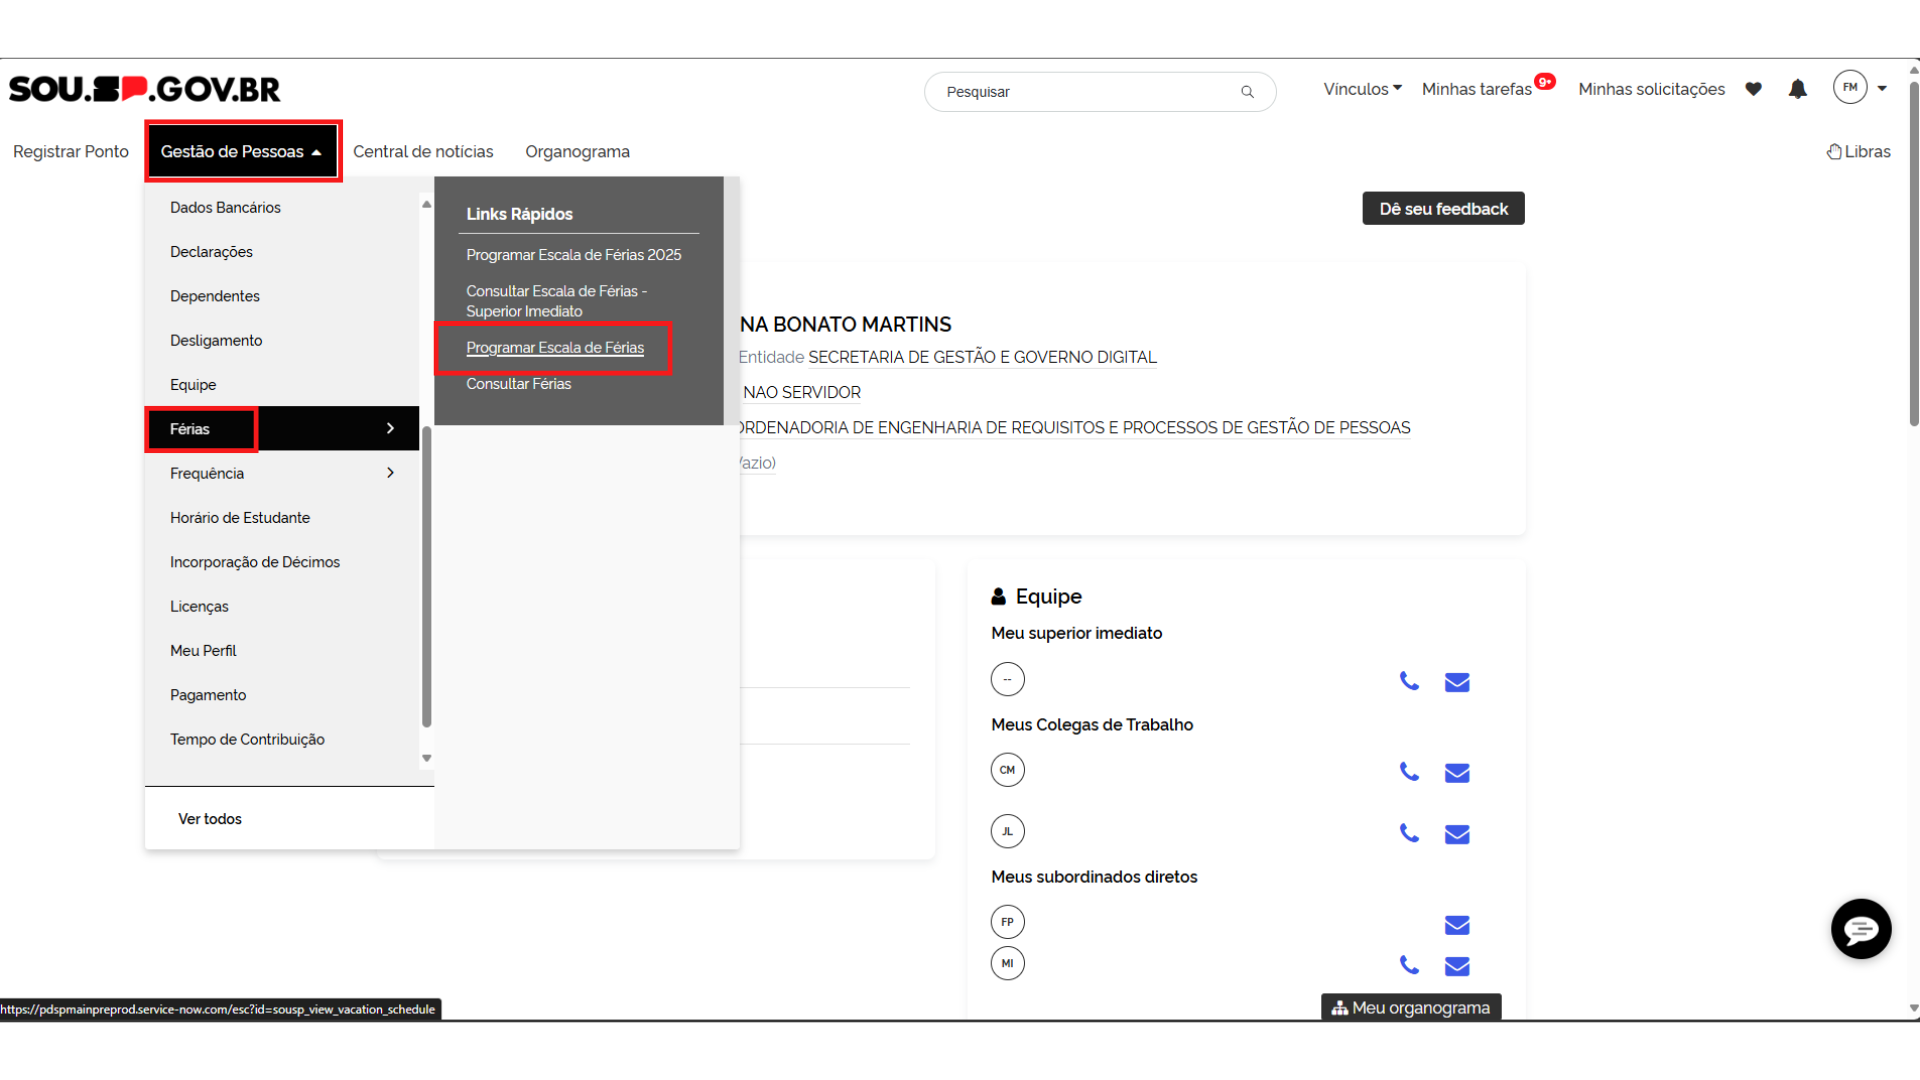
Task: Open the chat bubble widget
Action: click(1860, 929)
